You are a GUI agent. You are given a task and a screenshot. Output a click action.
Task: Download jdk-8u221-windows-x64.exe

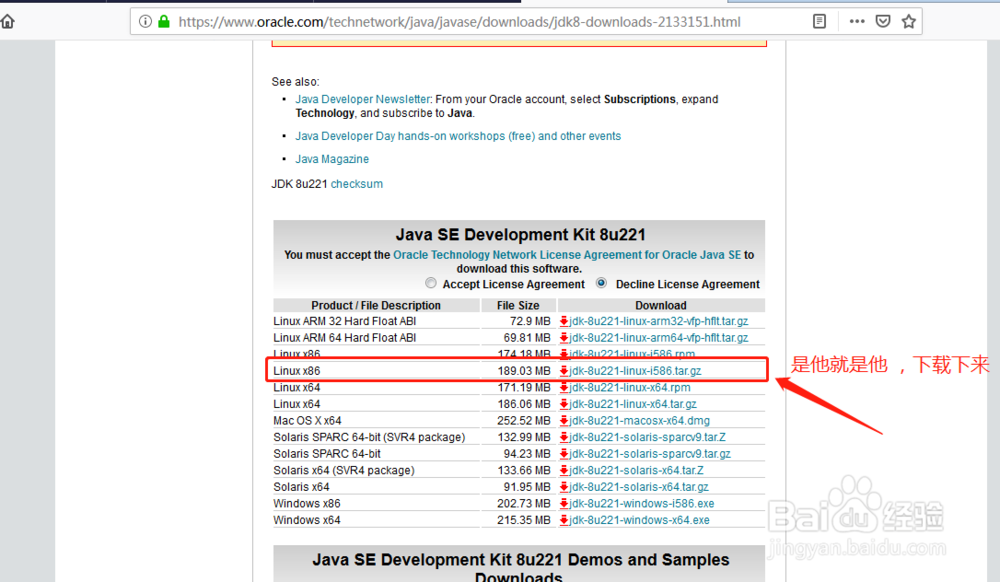(x=640, y=520)
